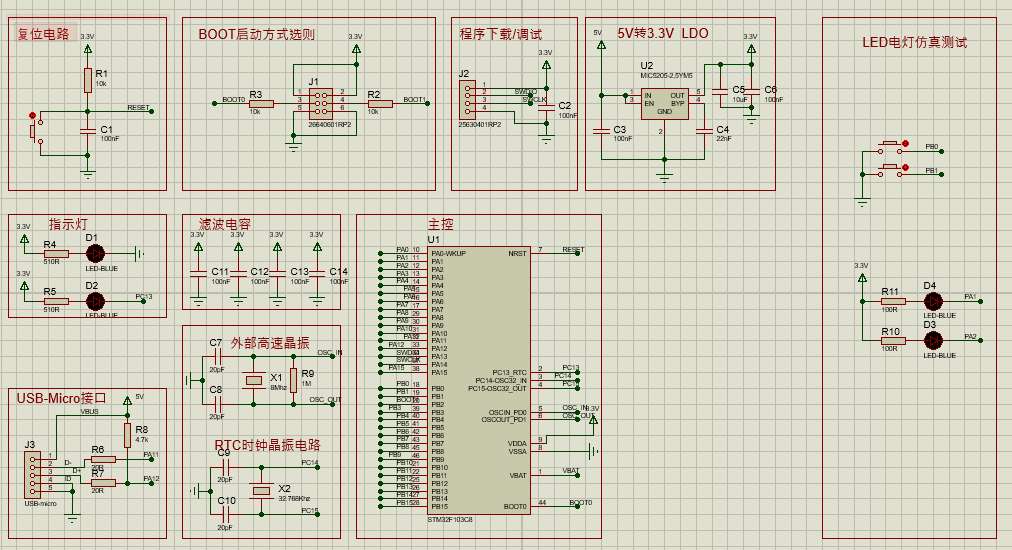Select resistor R3 10k

(261, 103)
